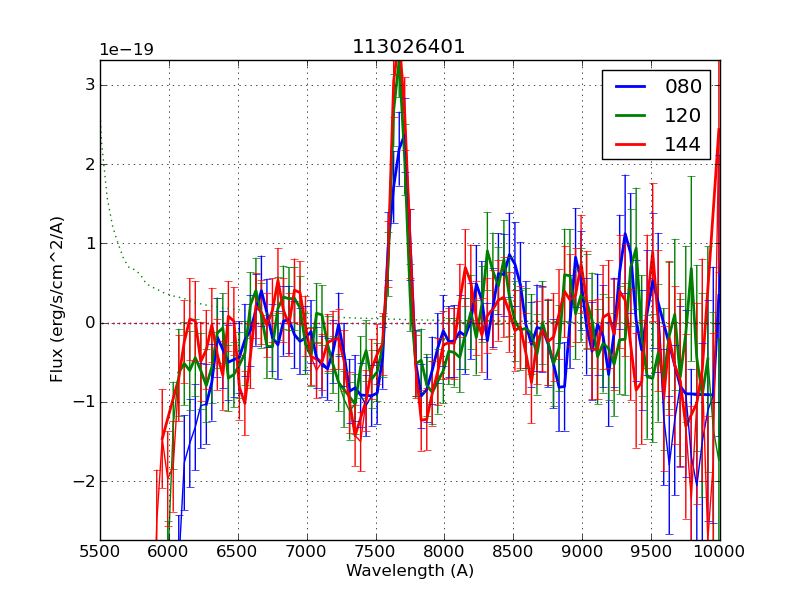Select the 144 legend label

click(x=683, y=144)
